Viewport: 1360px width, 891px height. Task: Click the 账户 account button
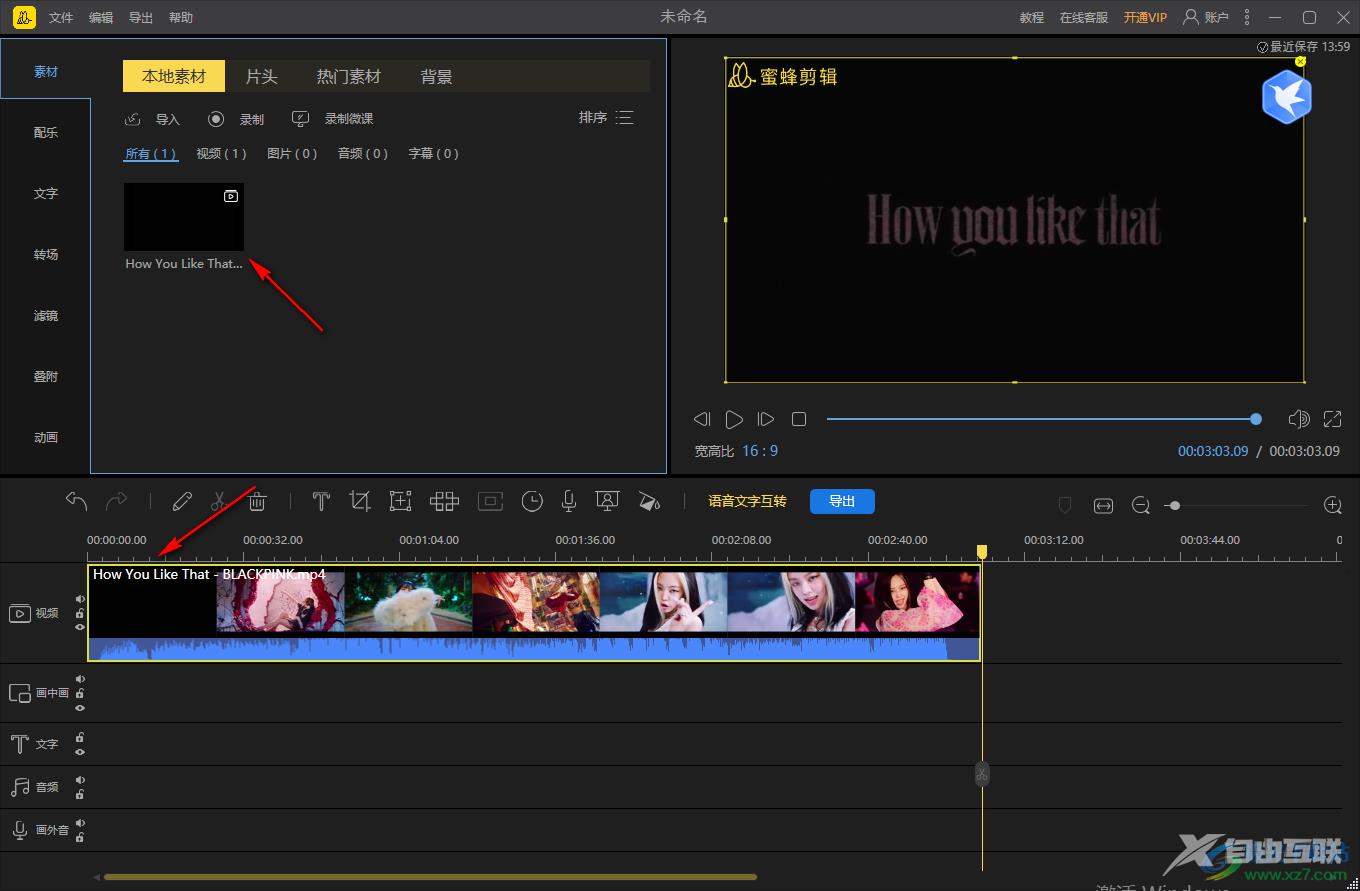(1206, 17)
